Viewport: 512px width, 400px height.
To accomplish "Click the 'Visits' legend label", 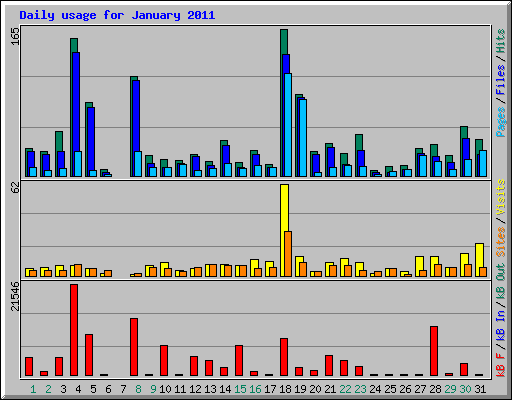I will (x=501, y=198).
